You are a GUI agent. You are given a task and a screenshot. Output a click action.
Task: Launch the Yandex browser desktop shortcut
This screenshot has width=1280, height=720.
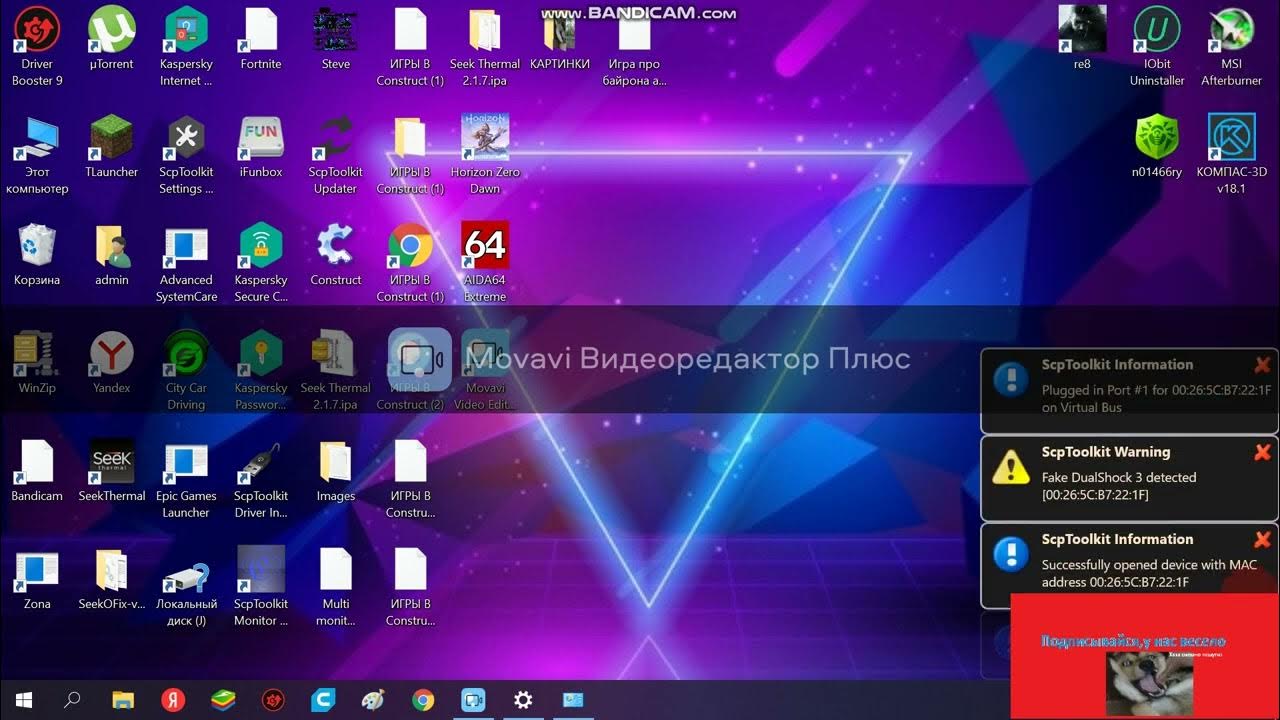point(112,354)
